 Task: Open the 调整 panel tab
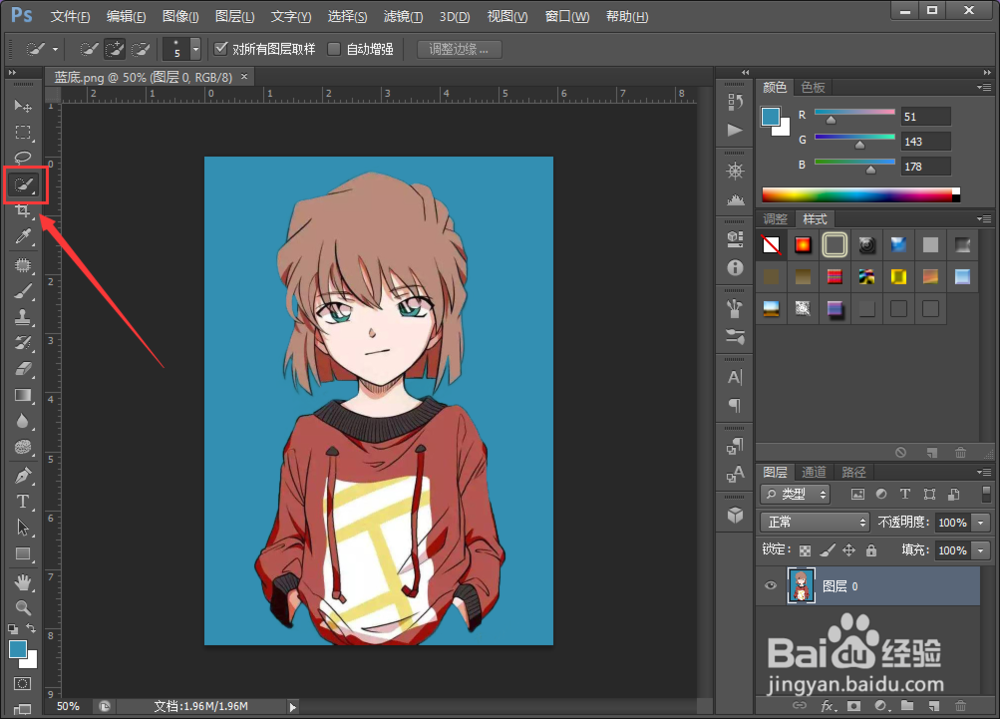tap(776, 219)
